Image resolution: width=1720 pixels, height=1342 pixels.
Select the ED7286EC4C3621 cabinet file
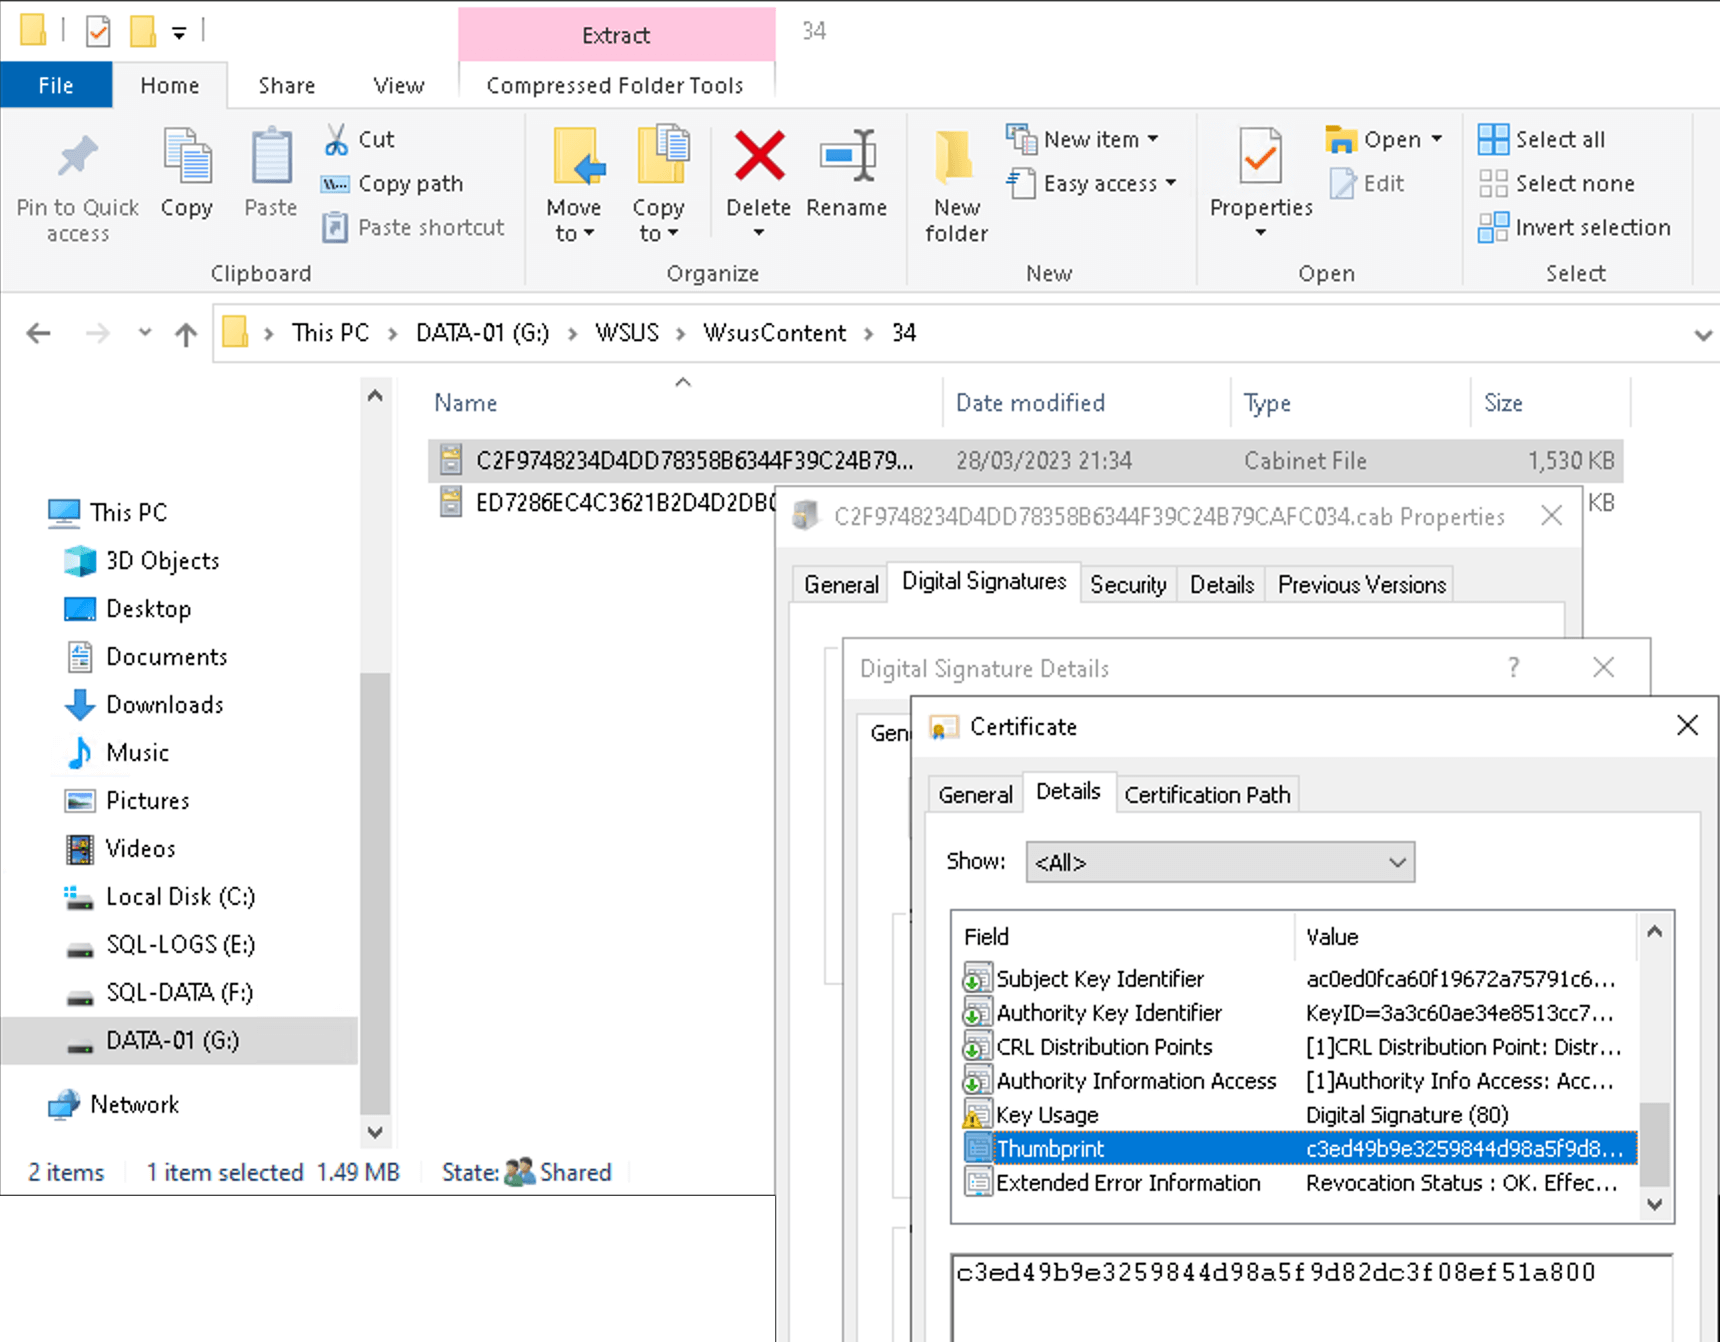pyautogui.click(x=606, y=502)
